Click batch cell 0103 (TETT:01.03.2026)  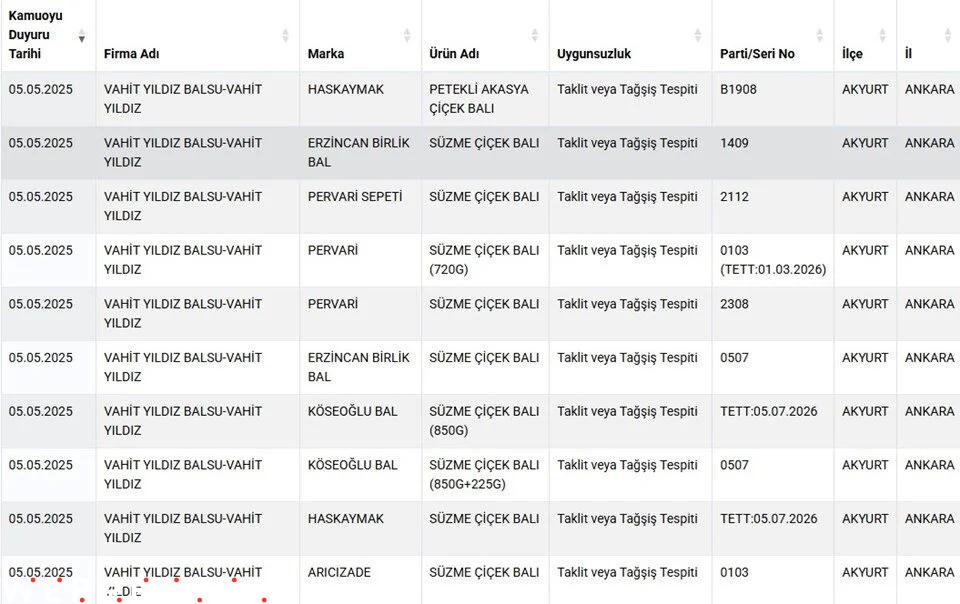point(773,260)
